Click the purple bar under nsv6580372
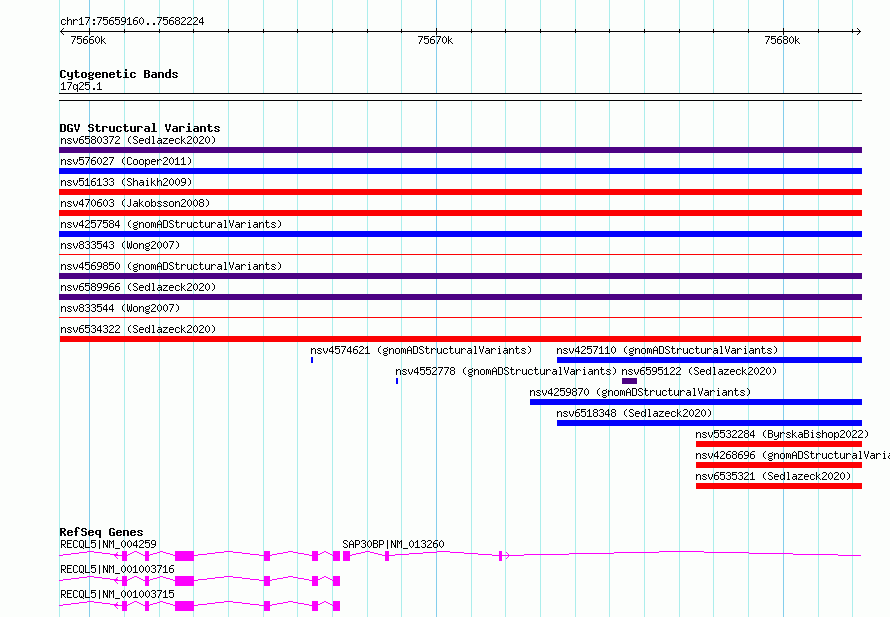Image resolution: width=890 pixels, height=617 pixels. coord(460,150)
